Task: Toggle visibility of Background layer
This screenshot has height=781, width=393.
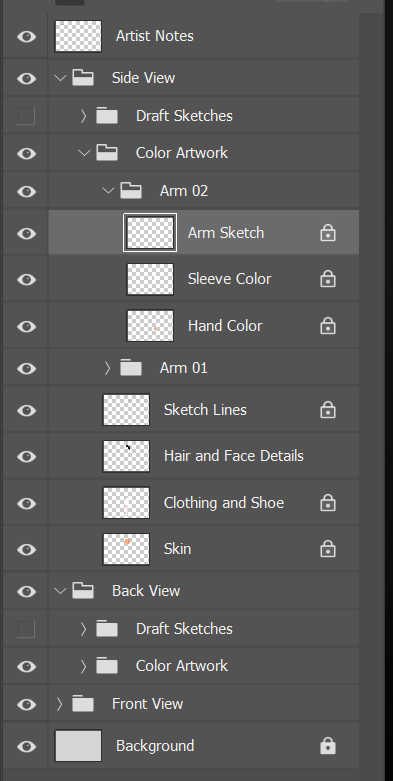Action: (26, 746)
